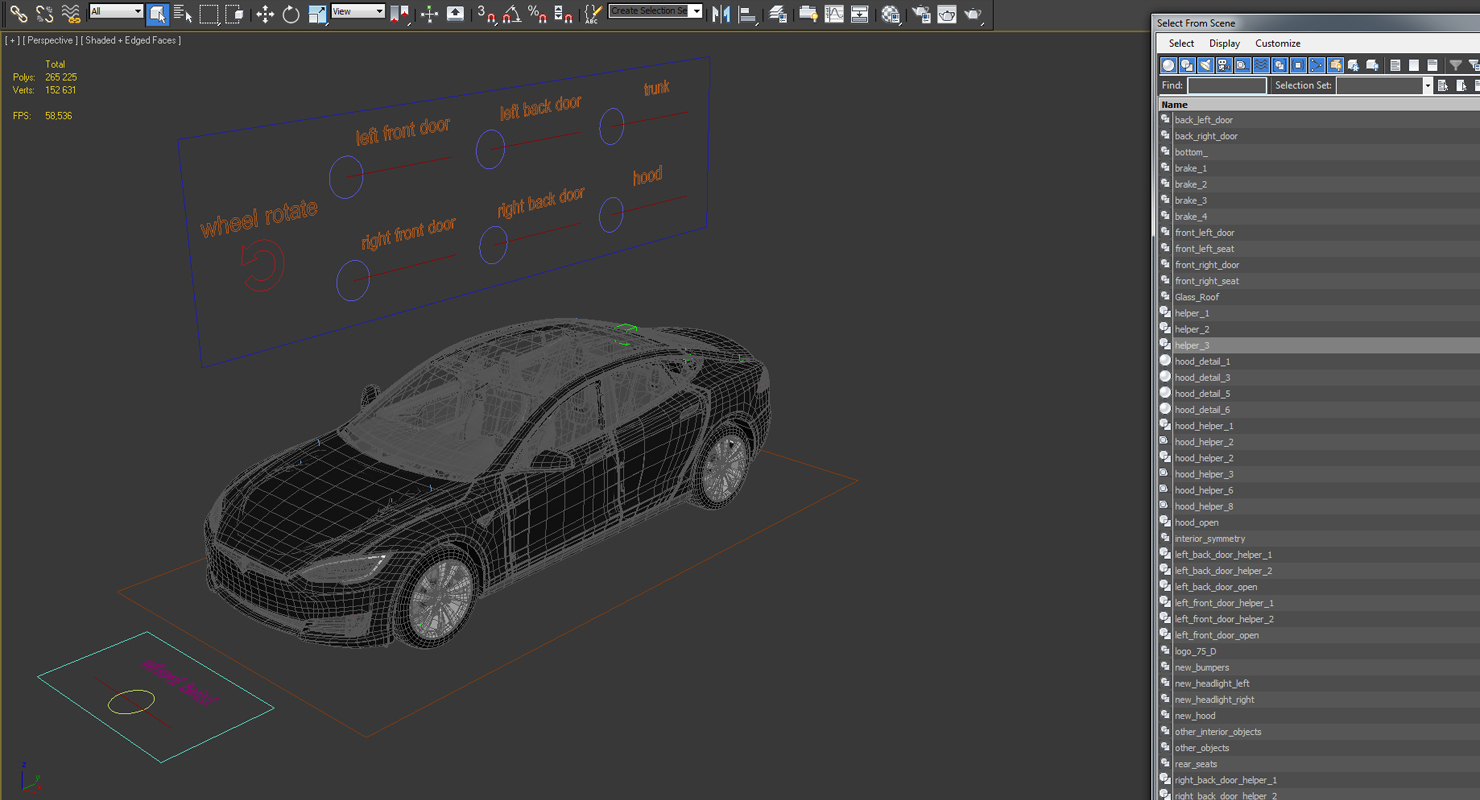Click the Find input field
The image size is (1480, 800).
tap(1227, 86)
